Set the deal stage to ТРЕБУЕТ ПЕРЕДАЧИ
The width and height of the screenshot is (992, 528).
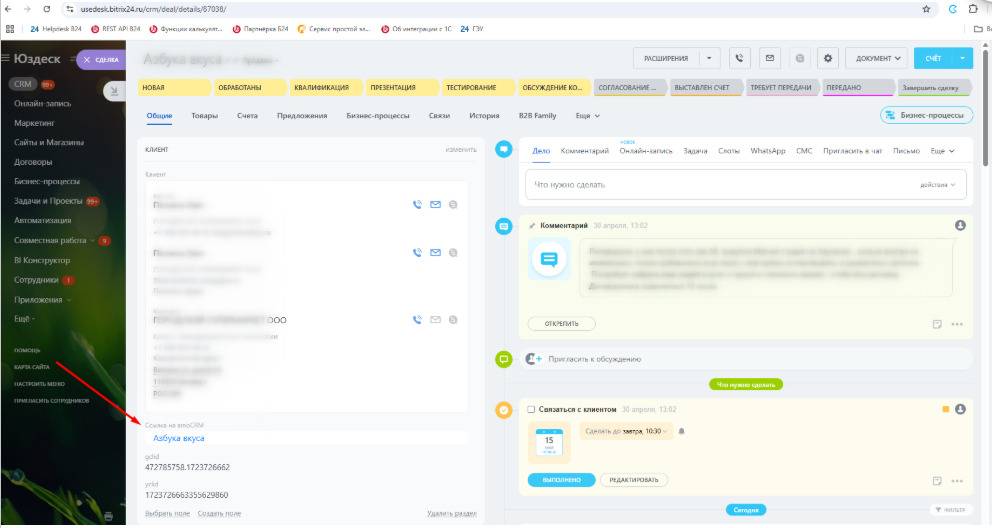click(x=782, y=87)
